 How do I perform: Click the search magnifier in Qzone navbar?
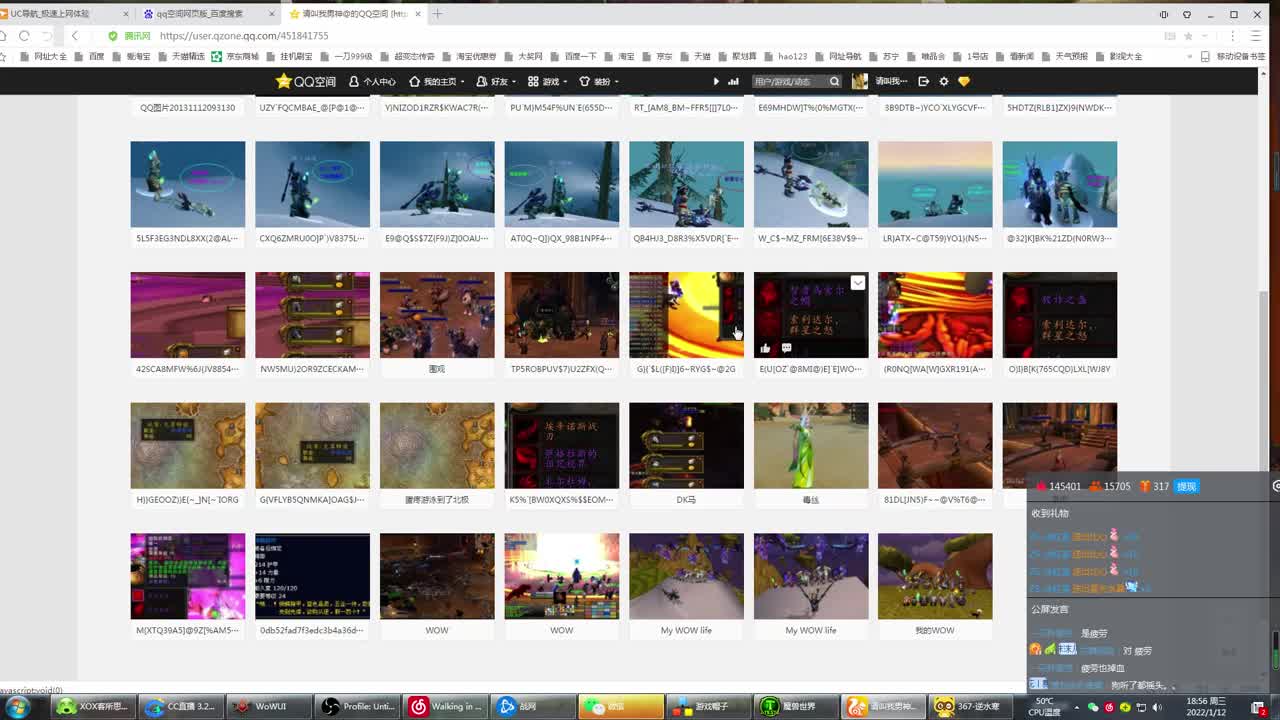(x=835, y=81)
